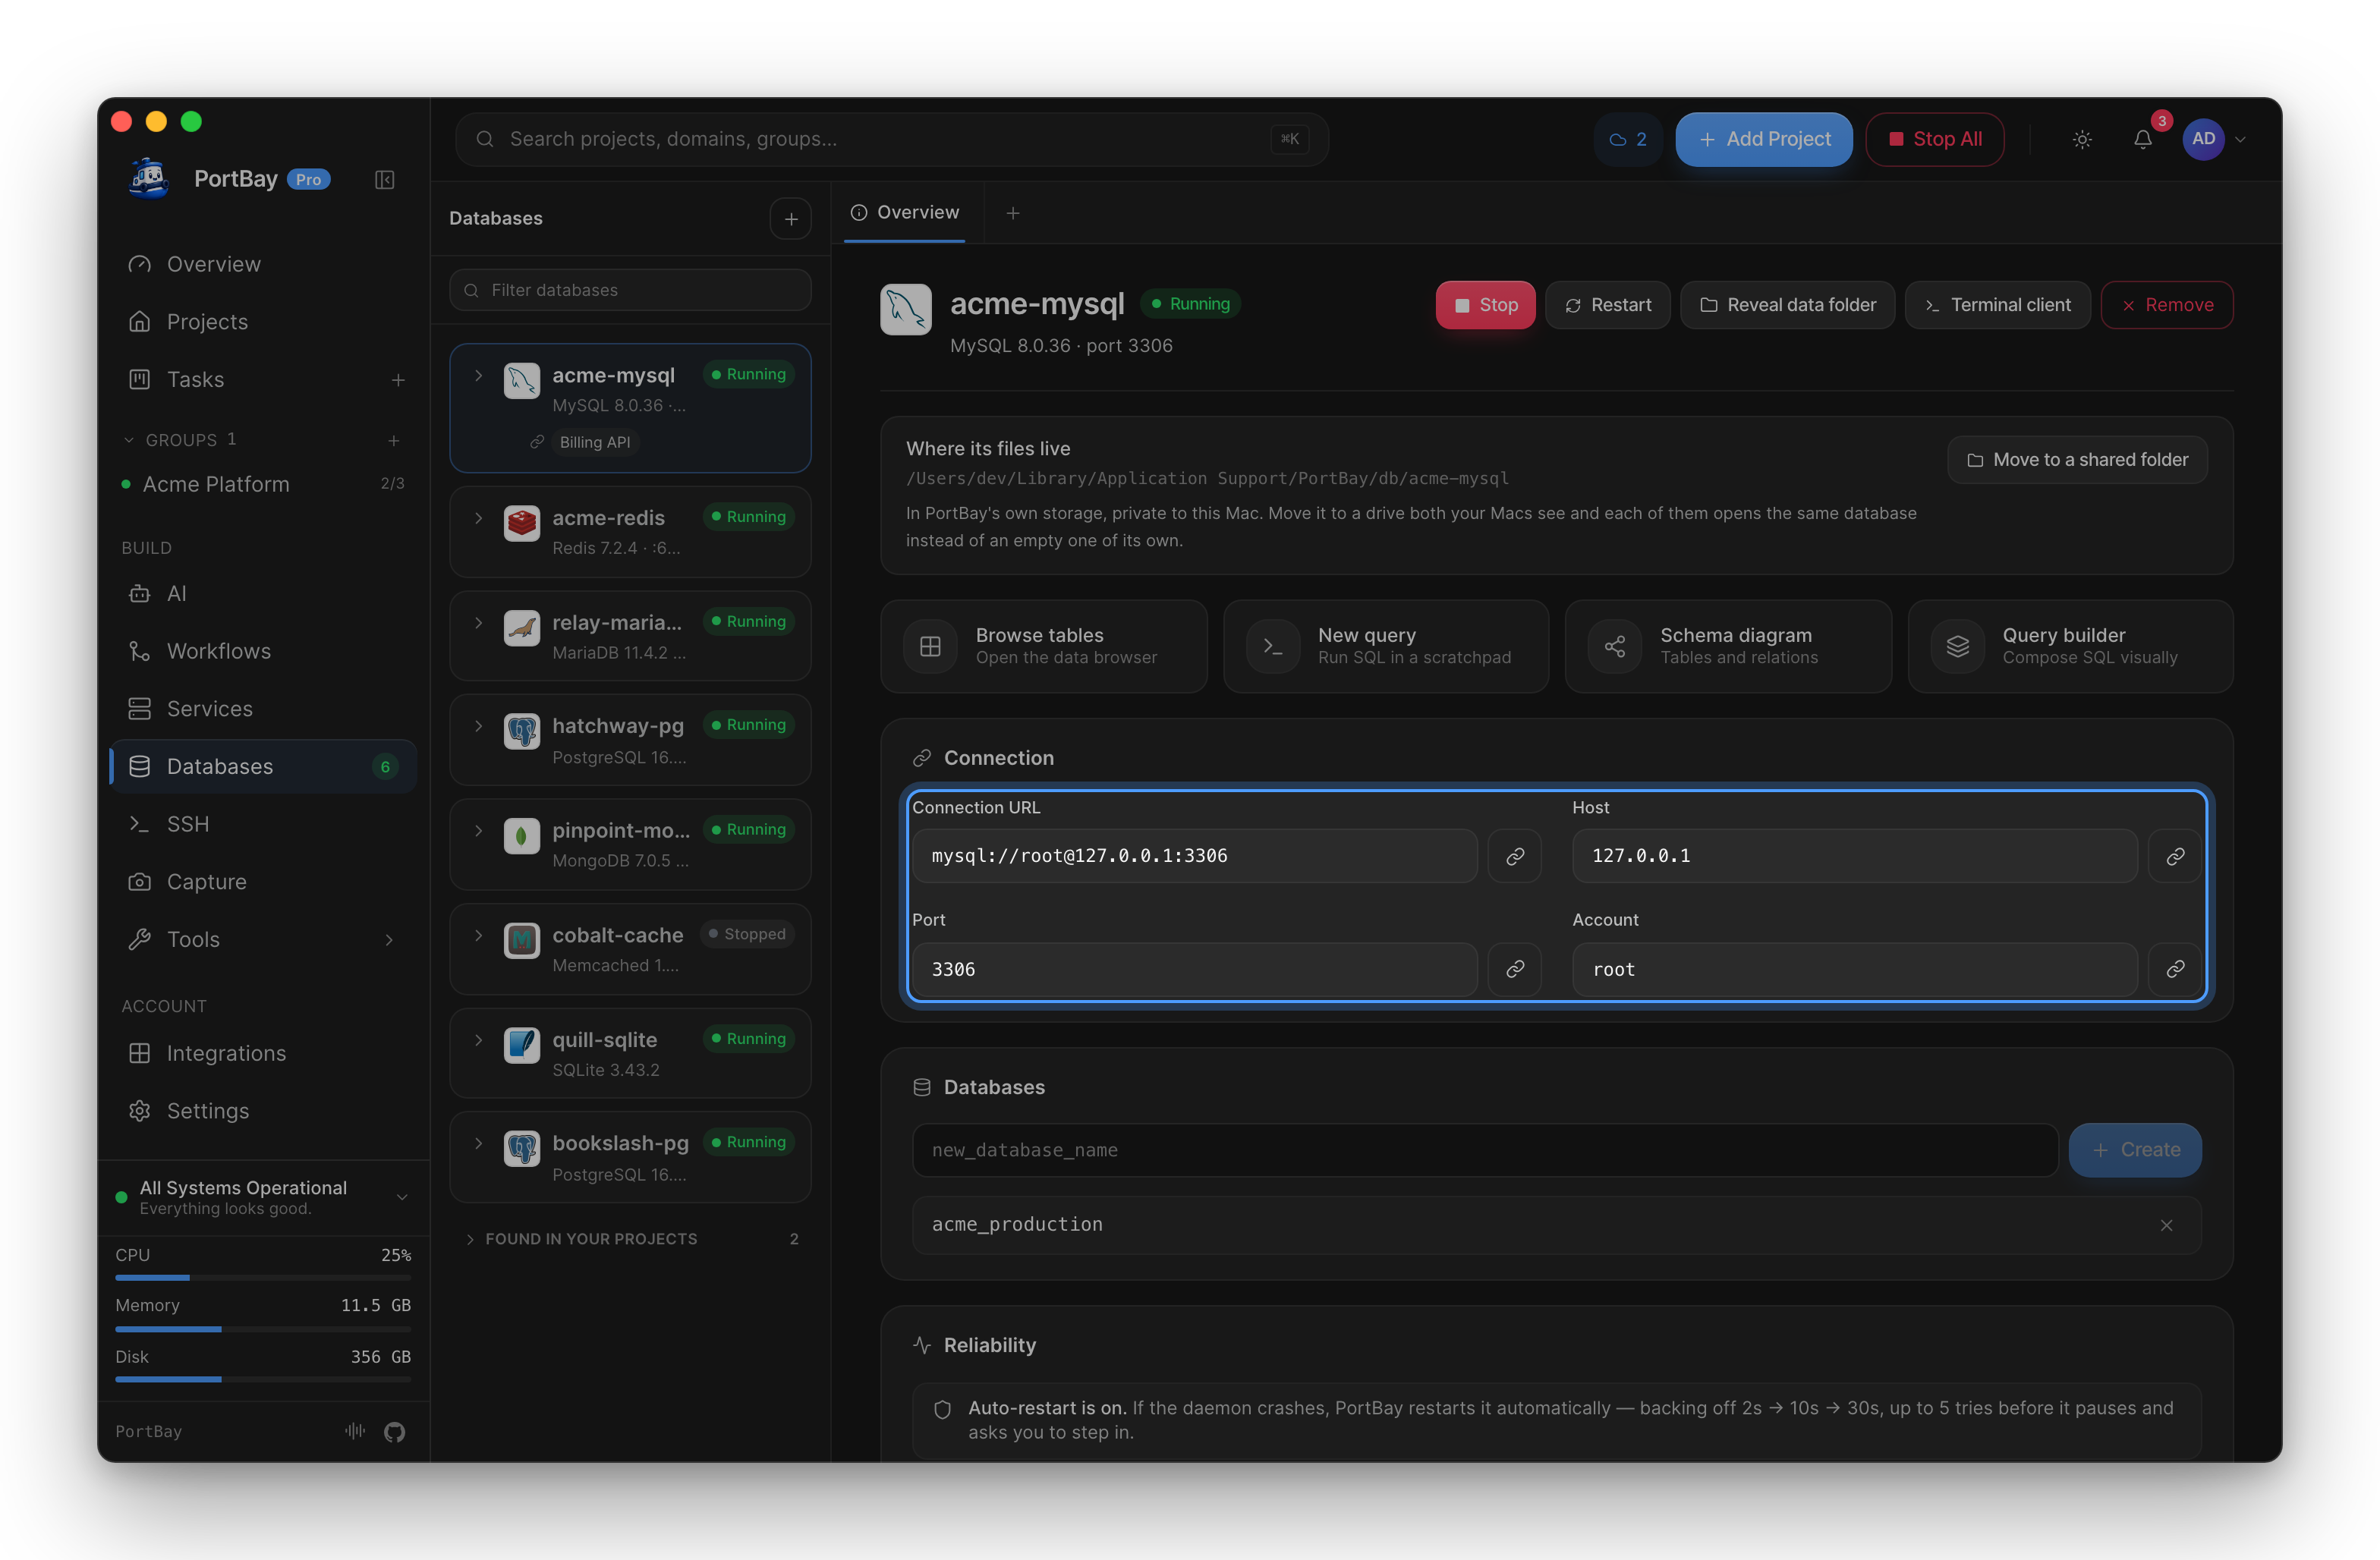Toggle light theme sun icon
This screenshot has width=2380, height=1560.
[x=2082, y=140]
